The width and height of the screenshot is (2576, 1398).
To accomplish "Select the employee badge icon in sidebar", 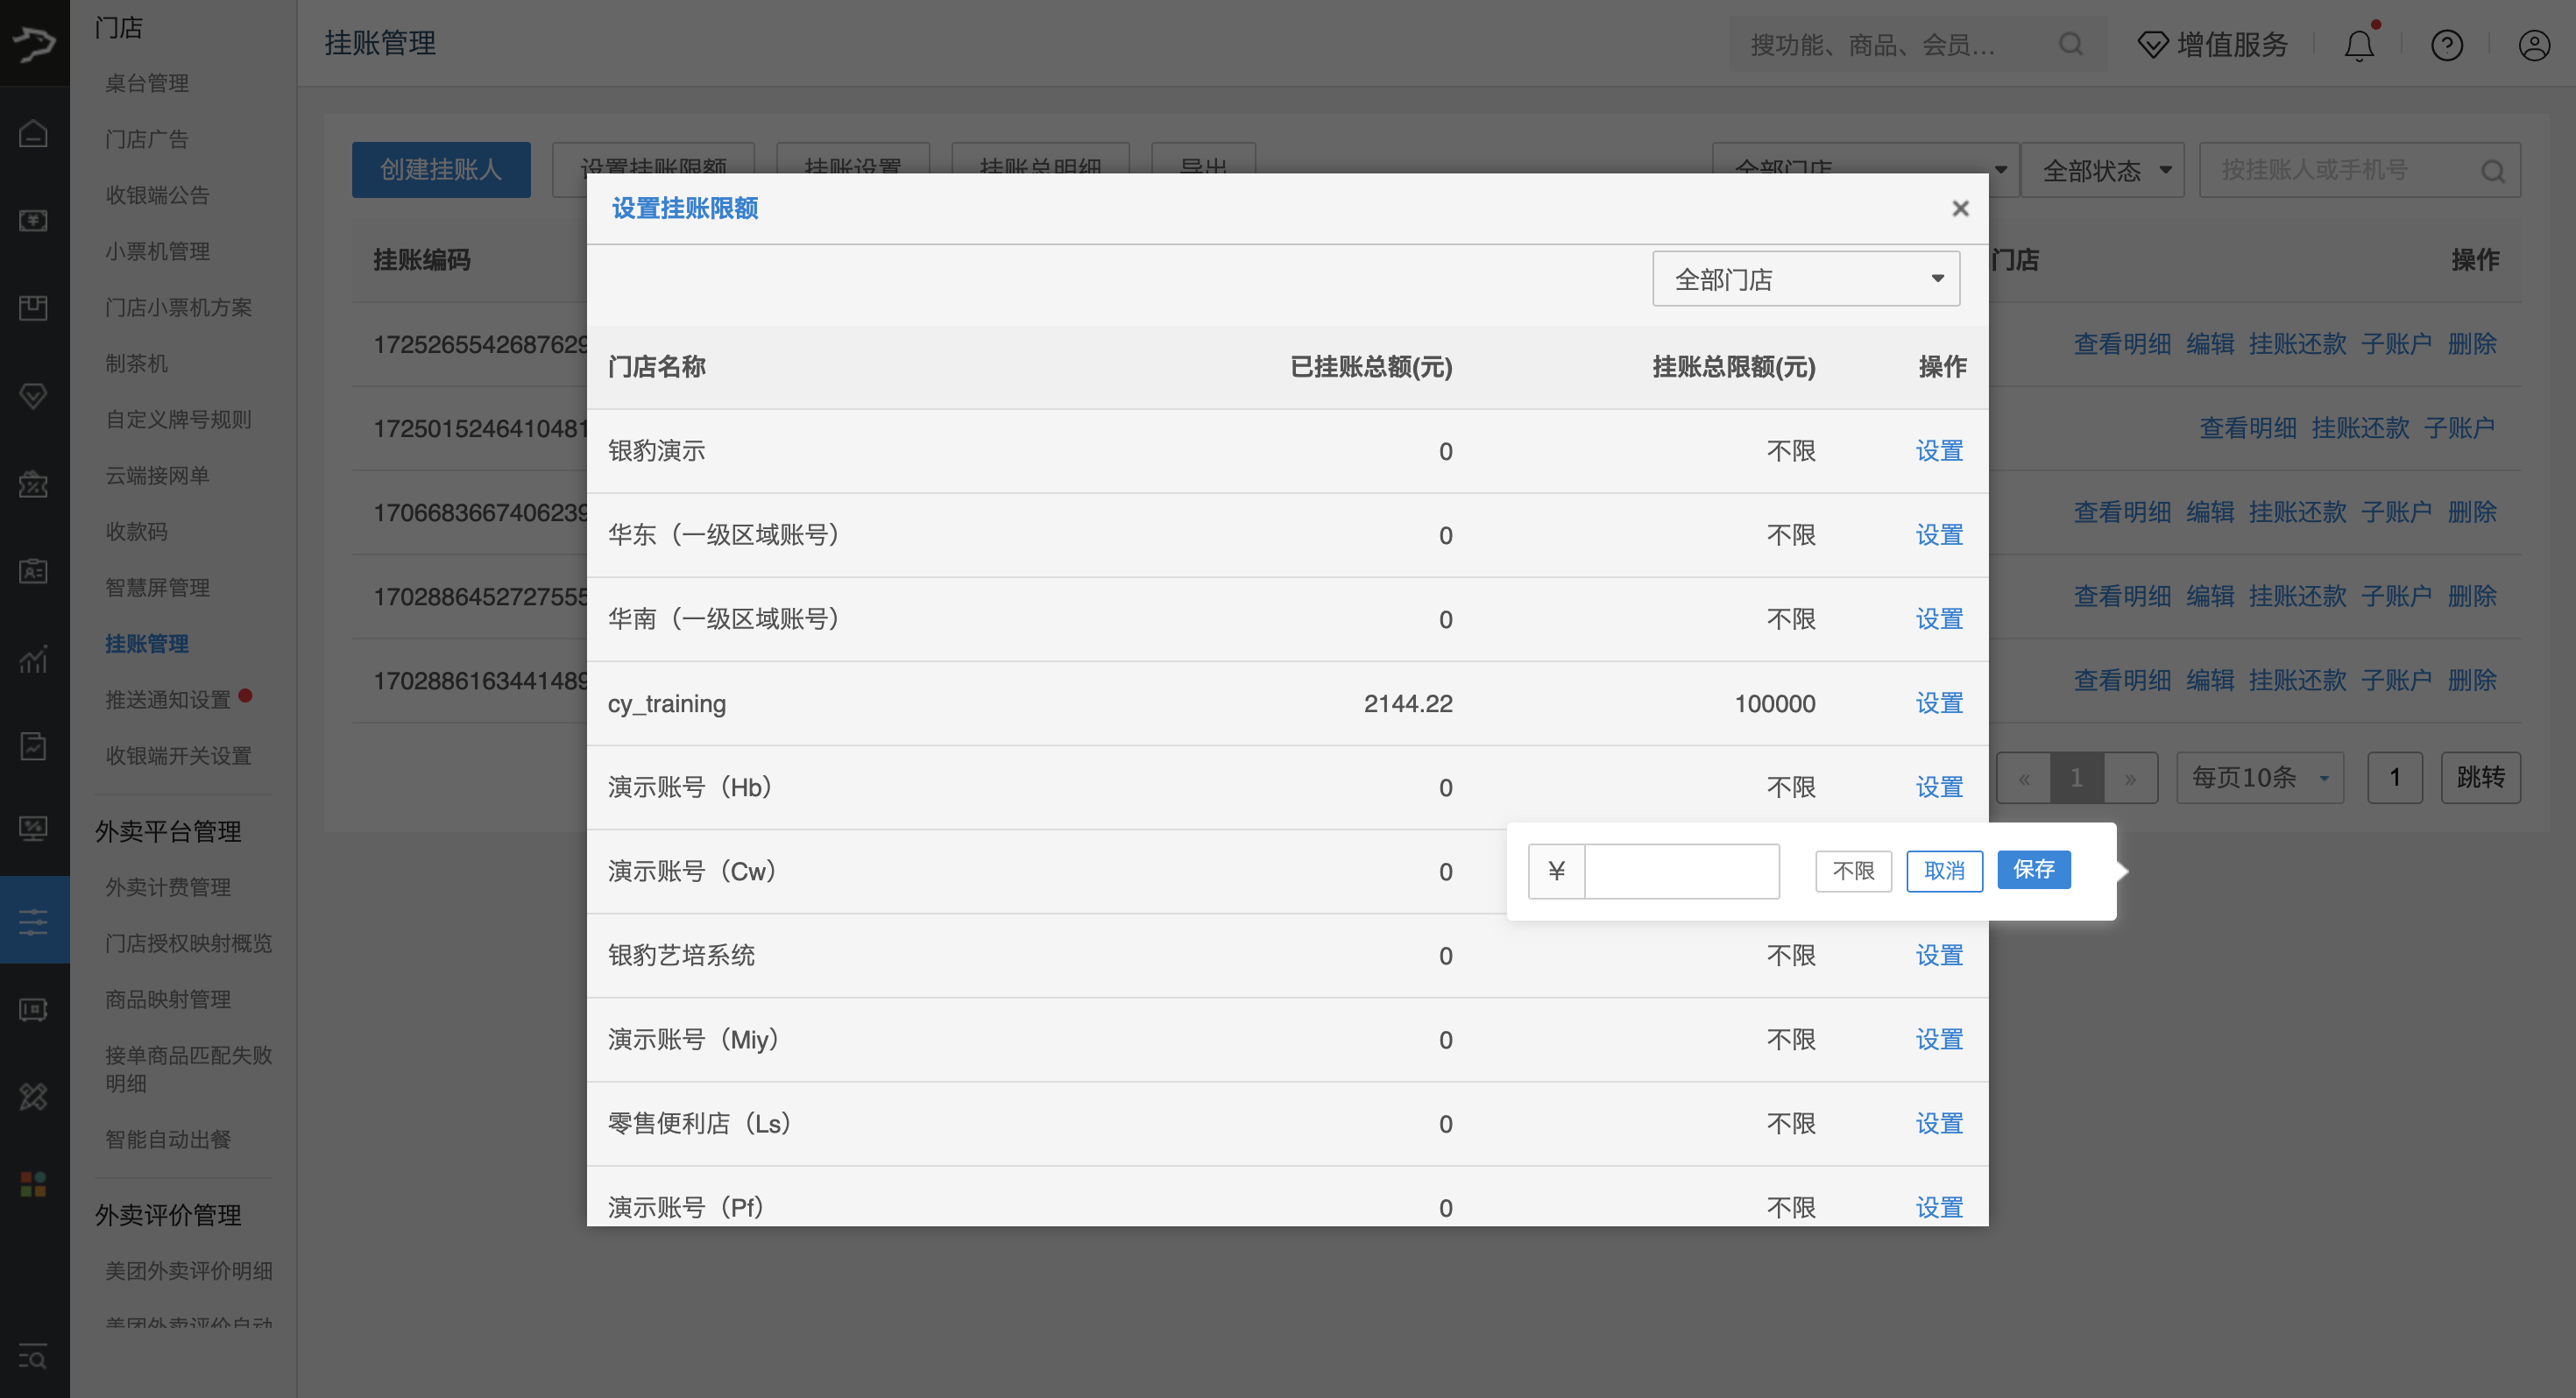I will pyautogui.click(x=33, y=571).
